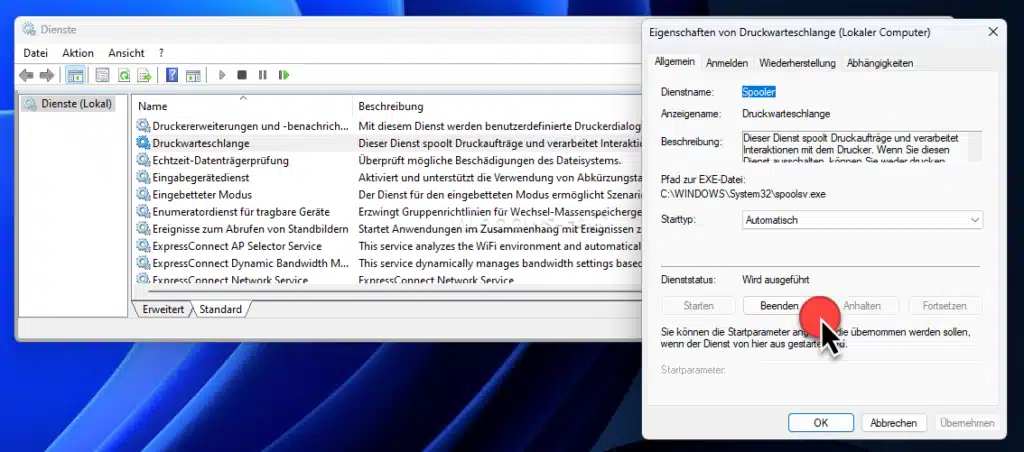
Task: Click the description box vertical scrollbar
Action: pos(975,146)
